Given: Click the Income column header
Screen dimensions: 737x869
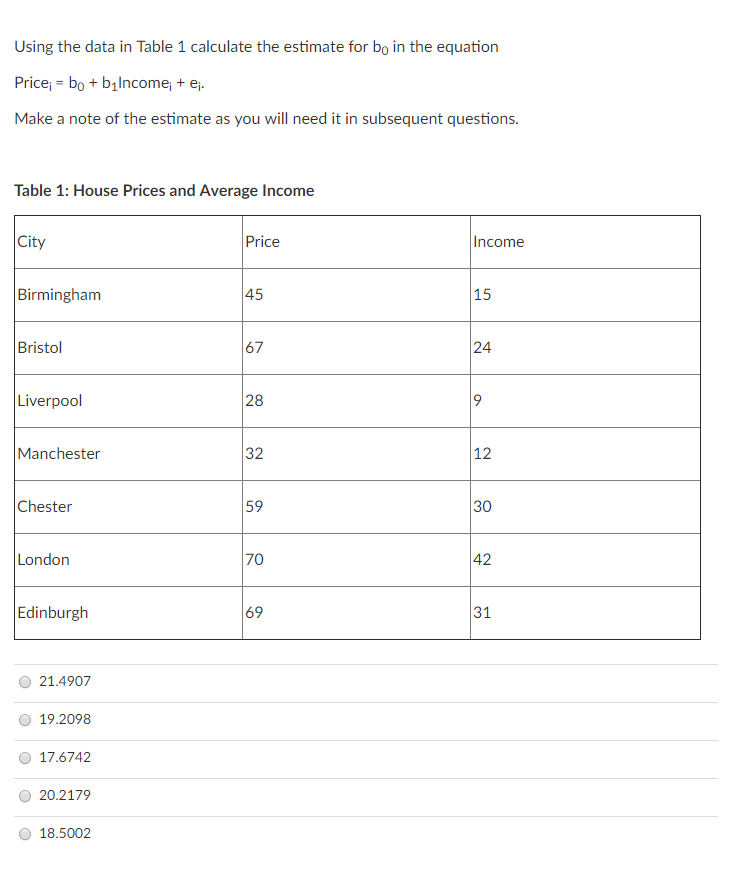Looking at the screenshot, I should 496,241.
